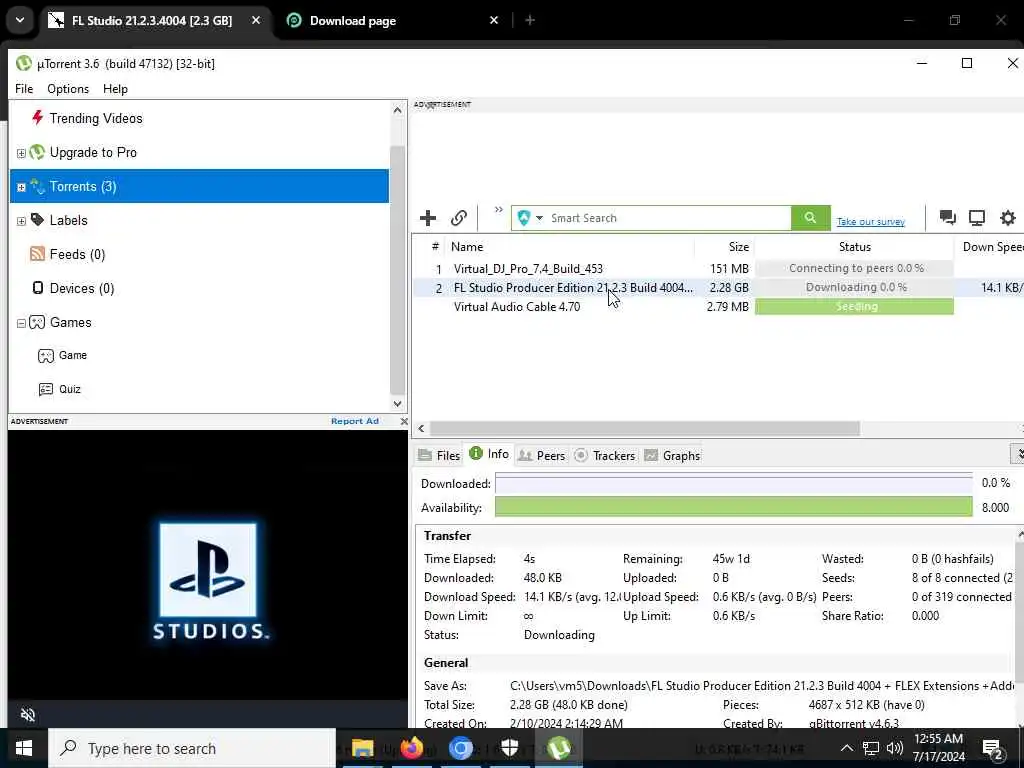Image resolution: width=1024 pixels, height=768 pixels.
Task: Select Devices (0) in sidebar
Action: [73, 288]
